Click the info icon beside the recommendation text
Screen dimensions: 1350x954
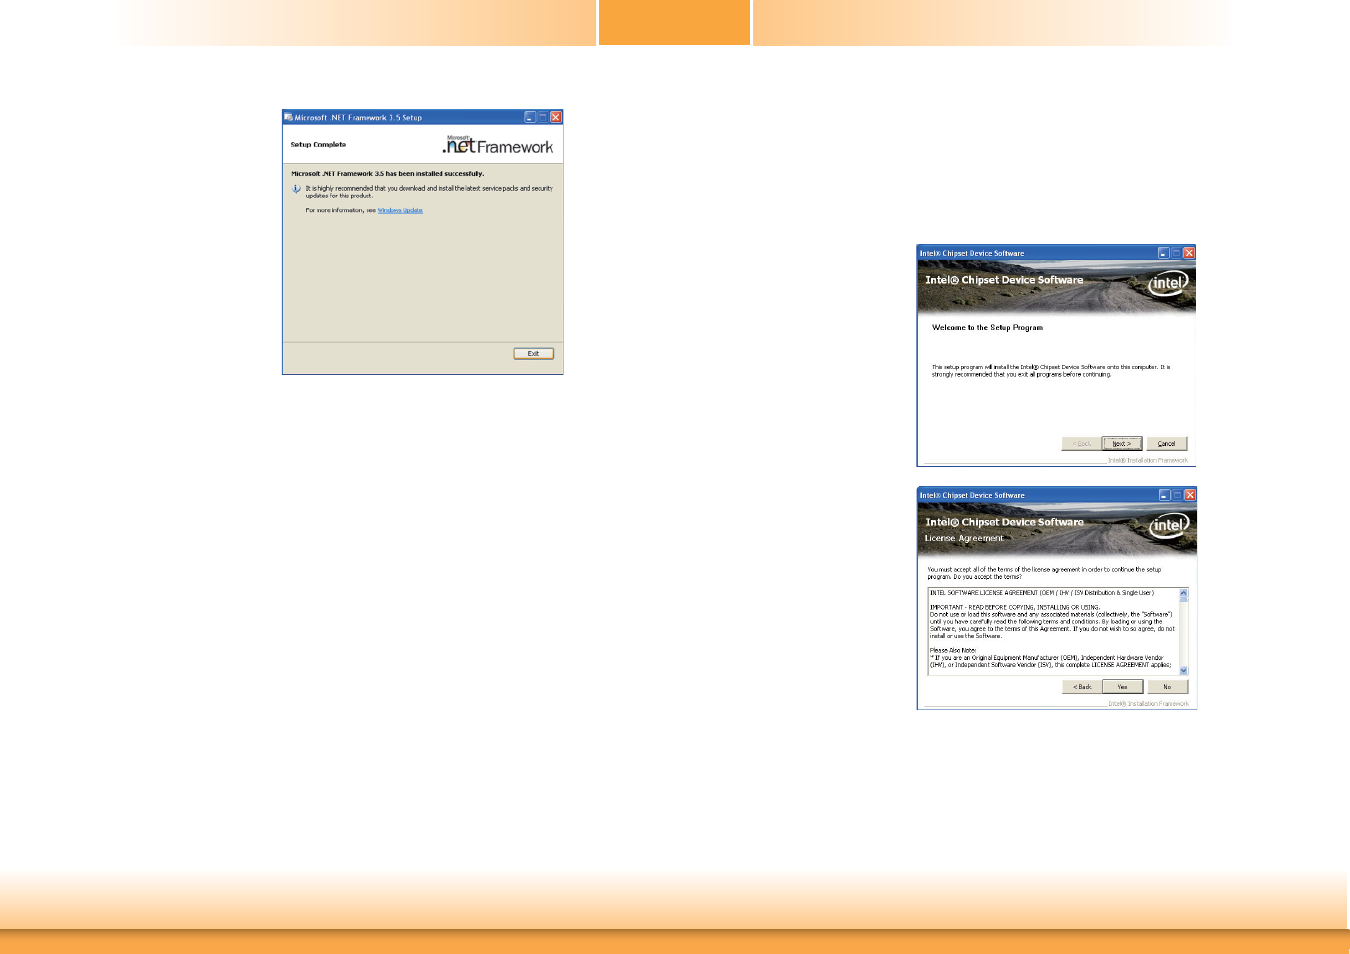pos(296,189)
